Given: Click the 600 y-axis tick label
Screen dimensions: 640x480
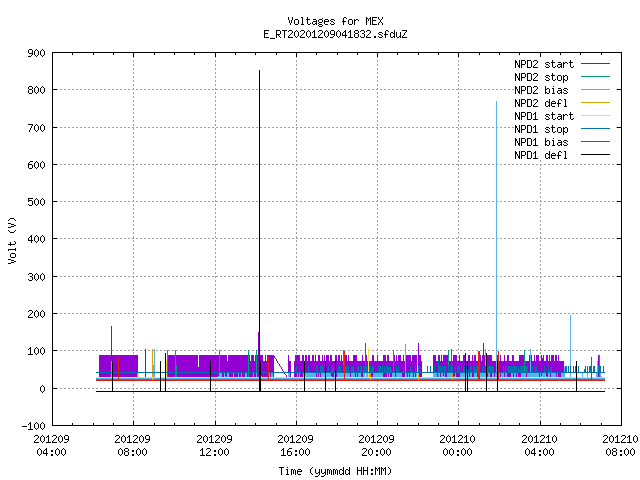Looking at the screenshot, I should (x=36, y=165).
